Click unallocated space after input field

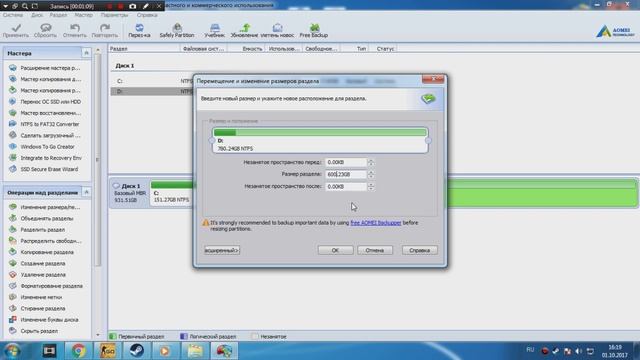(x=346, y=186)
